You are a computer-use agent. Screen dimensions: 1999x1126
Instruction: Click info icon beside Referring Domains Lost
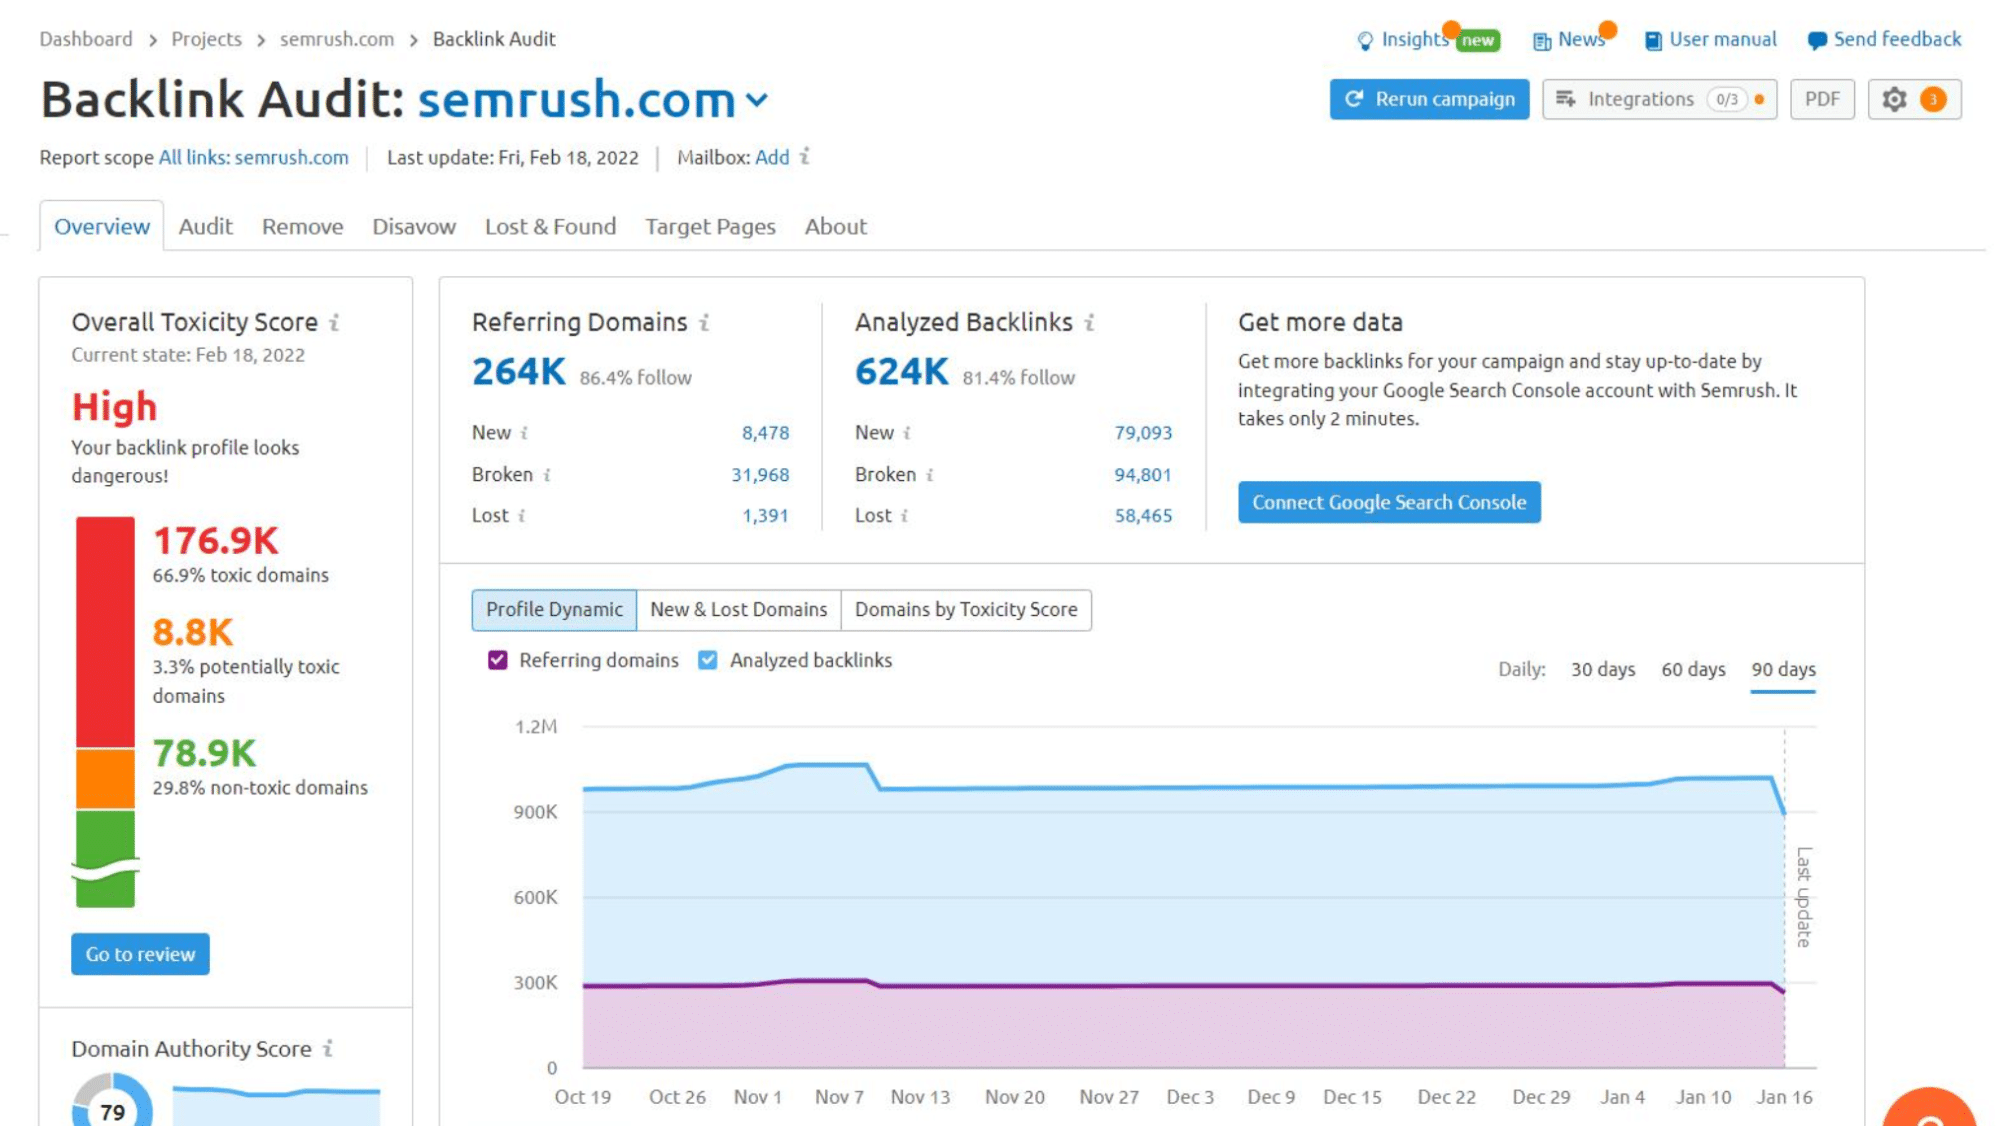[521, 515]
